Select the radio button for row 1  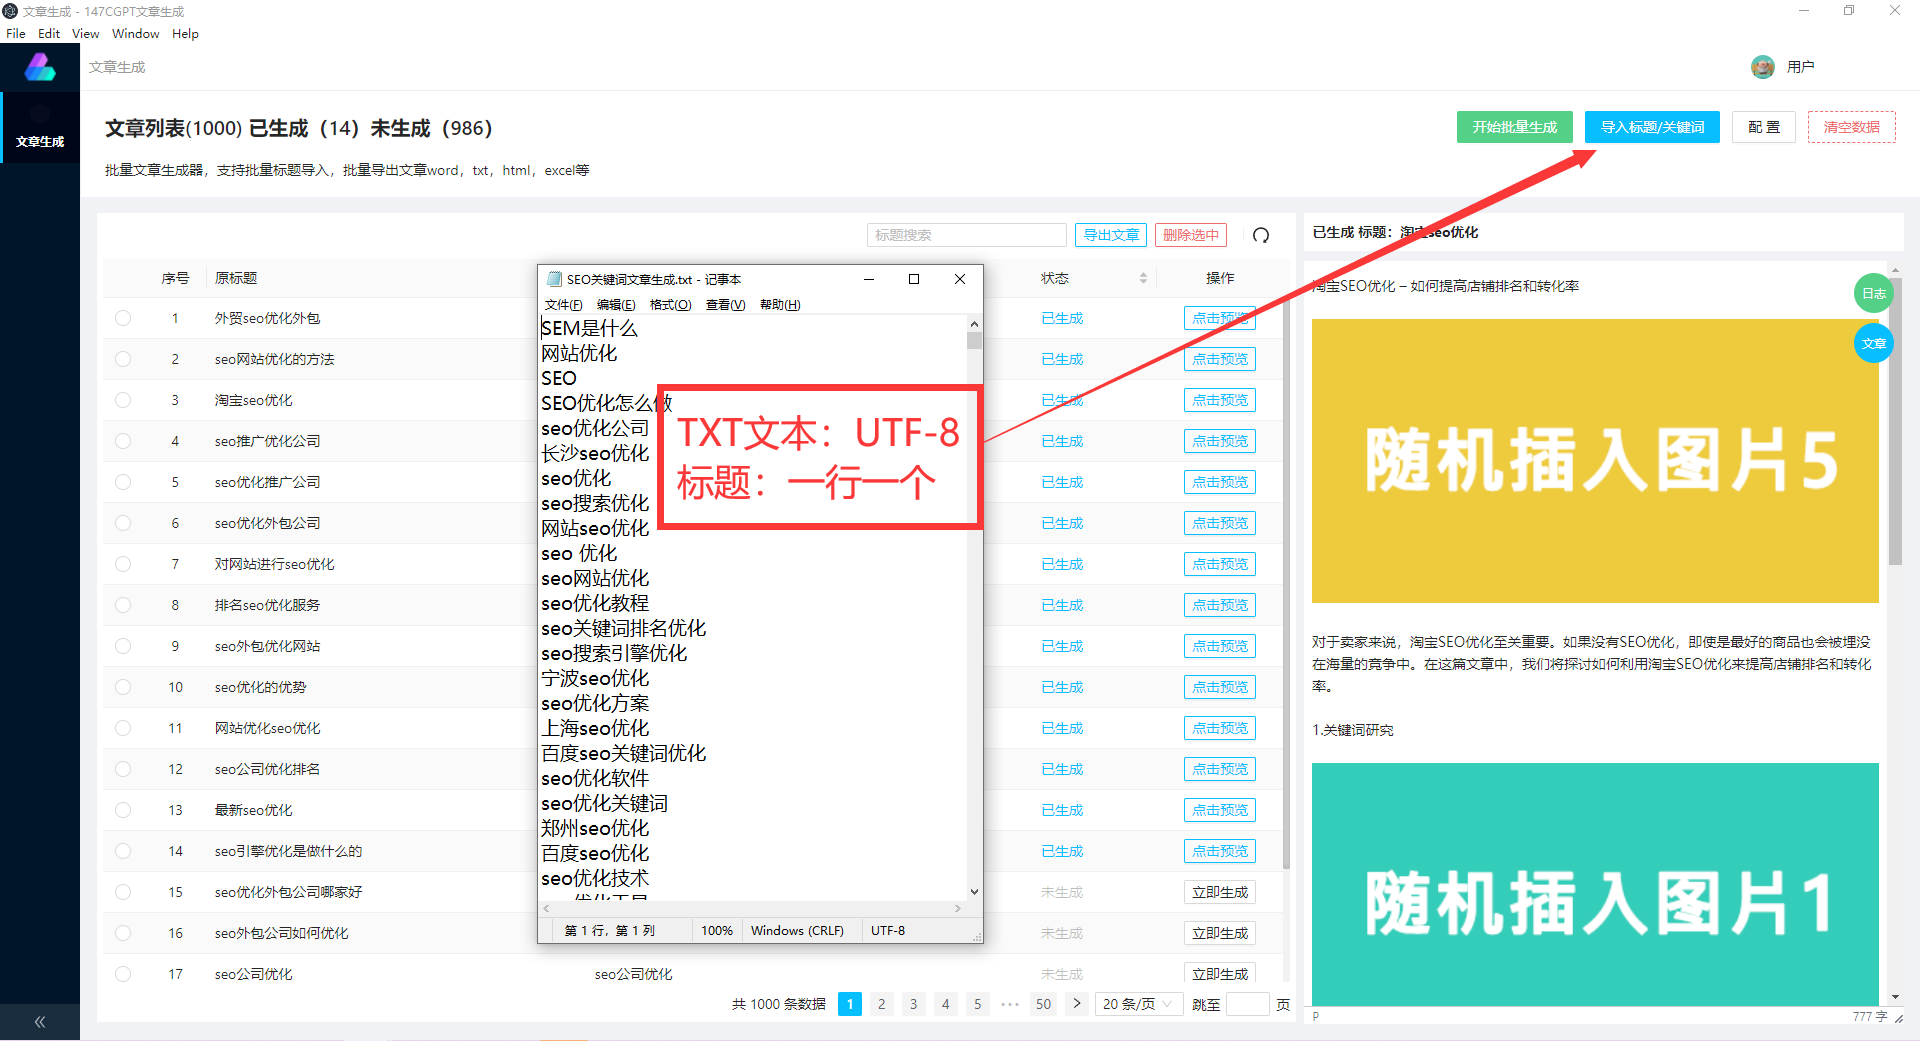[123, 318]
